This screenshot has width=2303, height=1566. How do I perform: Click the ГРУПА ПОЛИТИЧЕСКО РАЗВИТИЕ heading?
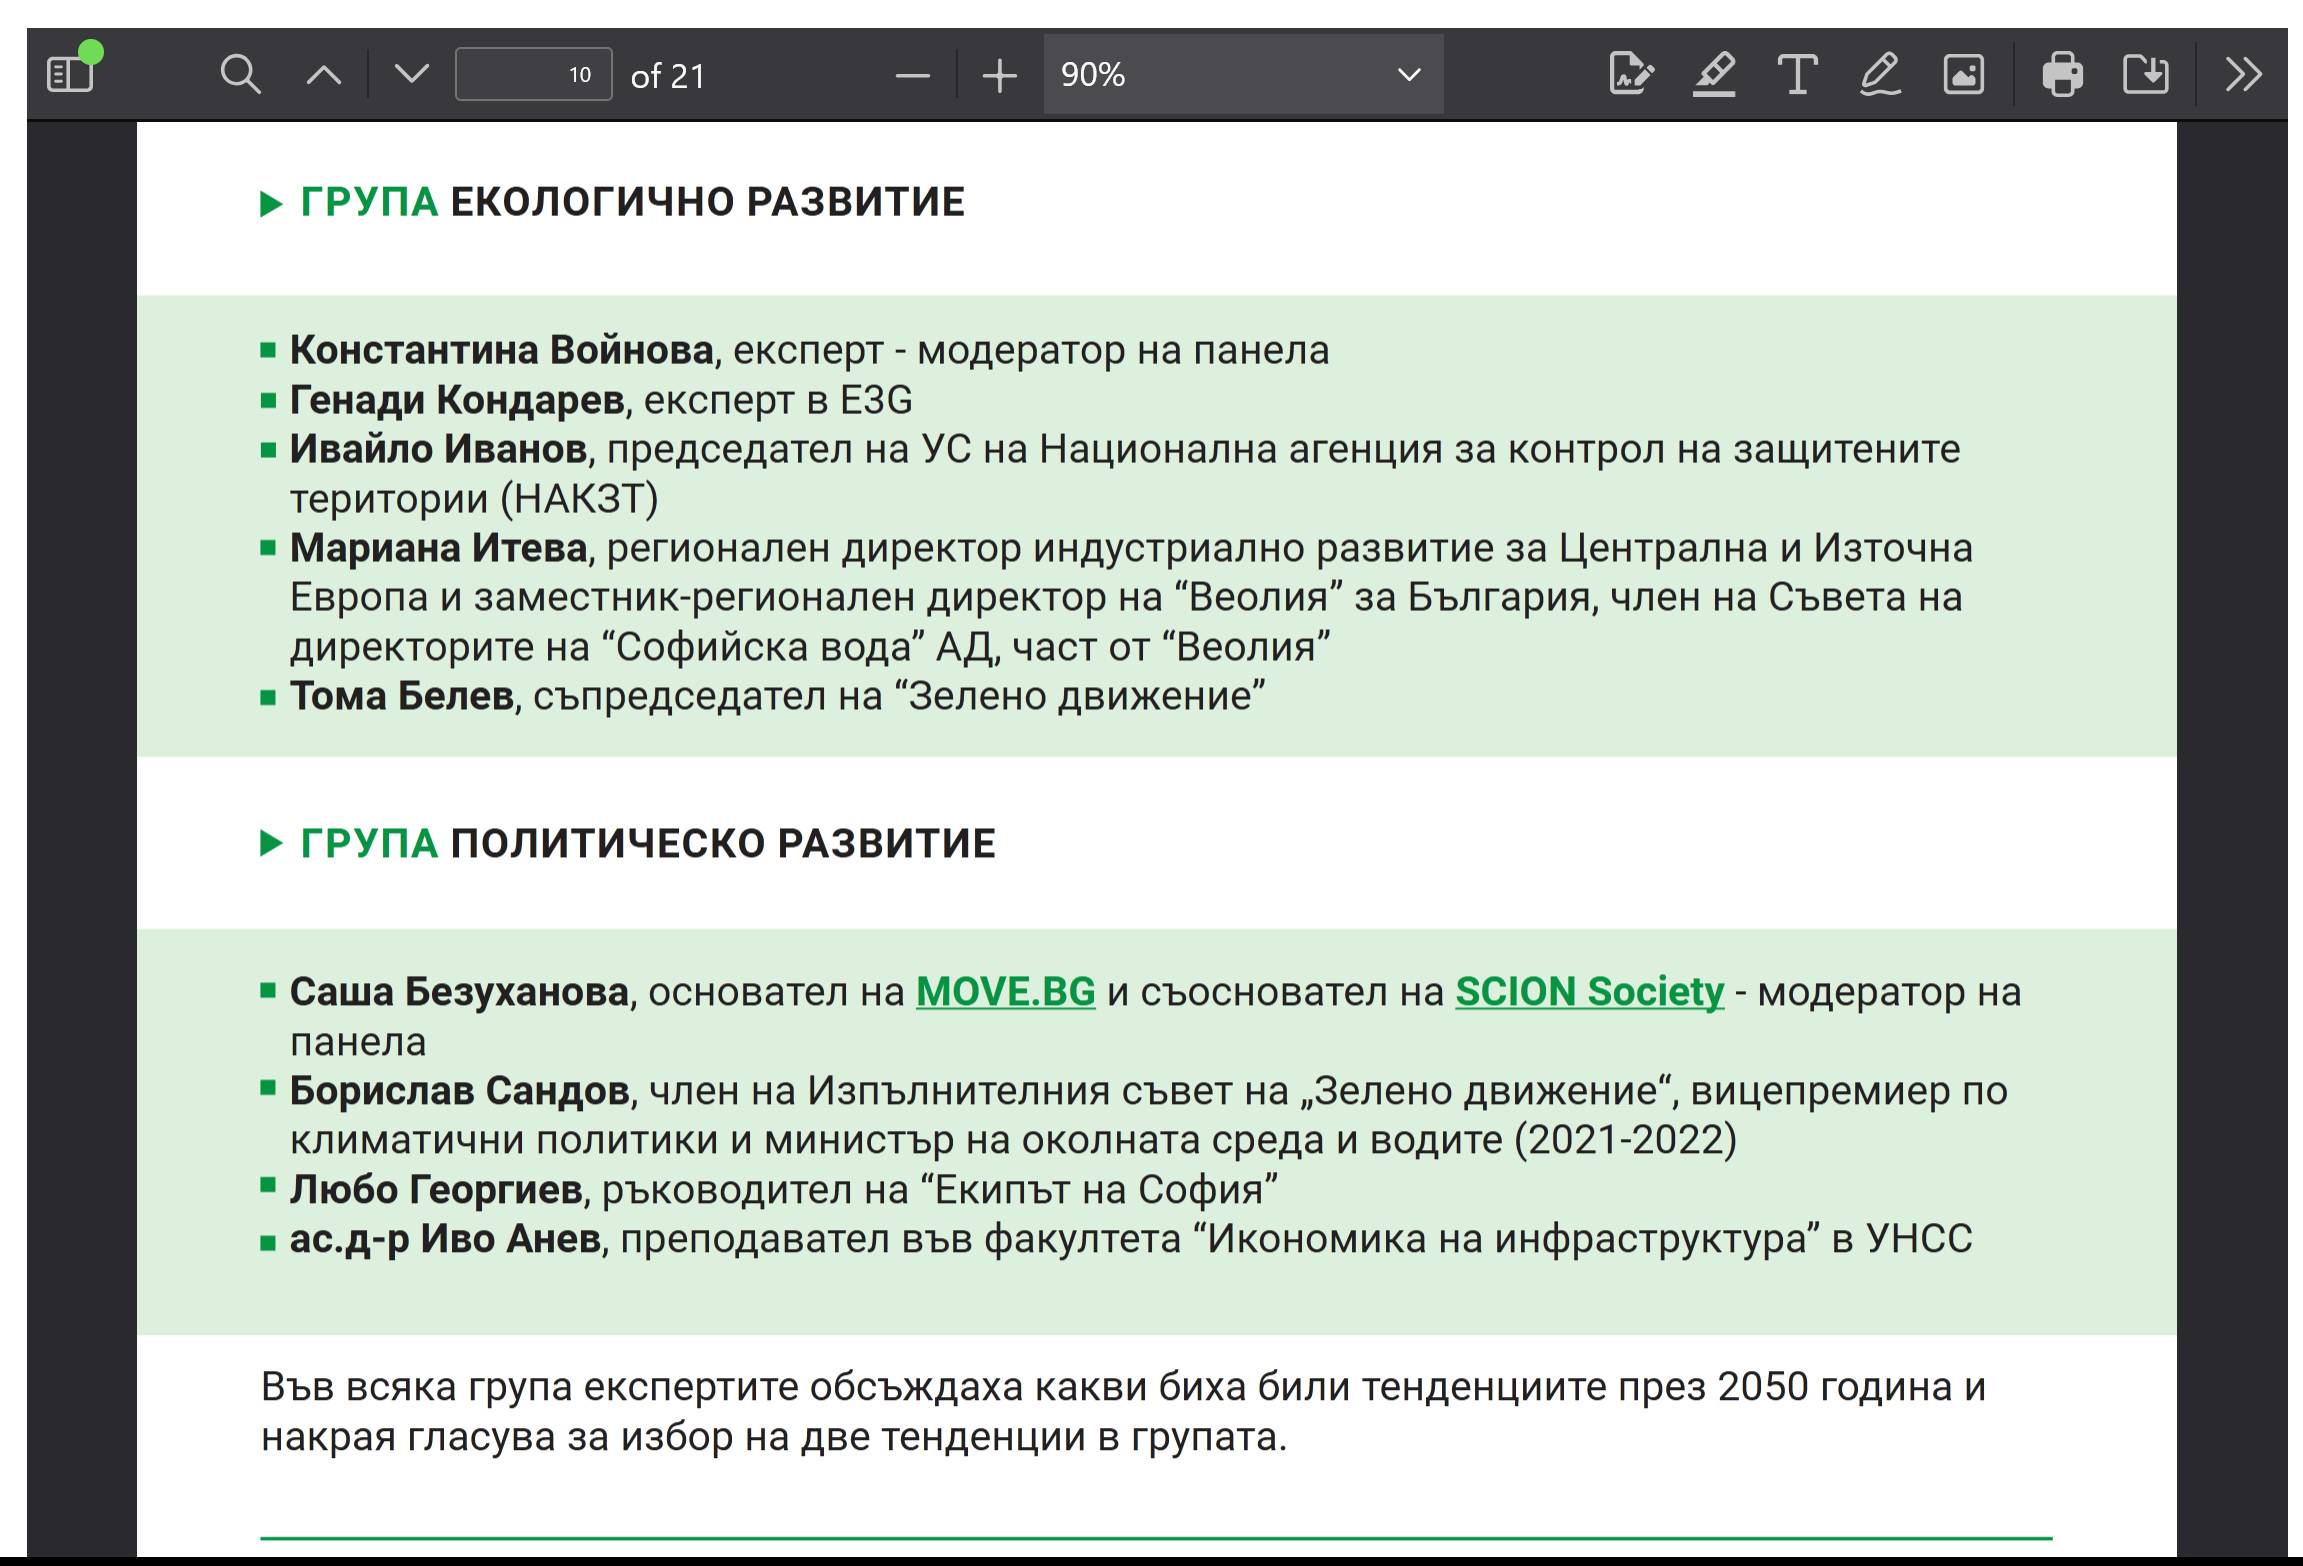(647, 843)
